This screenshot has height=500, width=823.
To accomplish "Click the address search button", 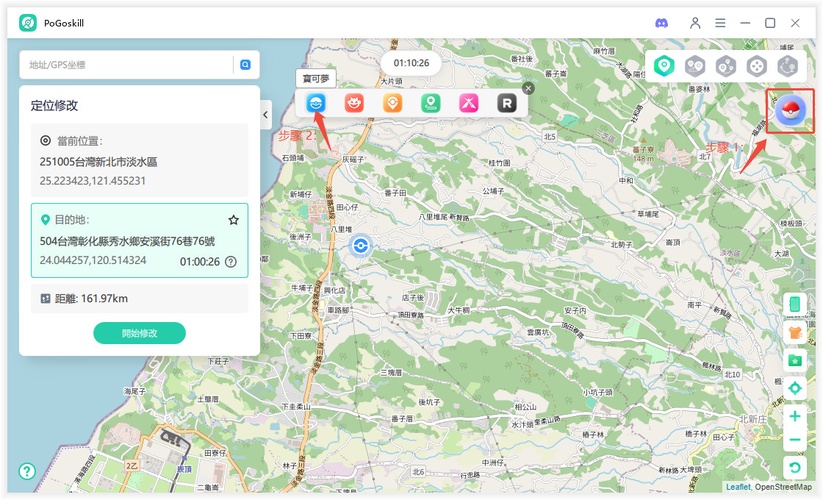I will (245, 65).
